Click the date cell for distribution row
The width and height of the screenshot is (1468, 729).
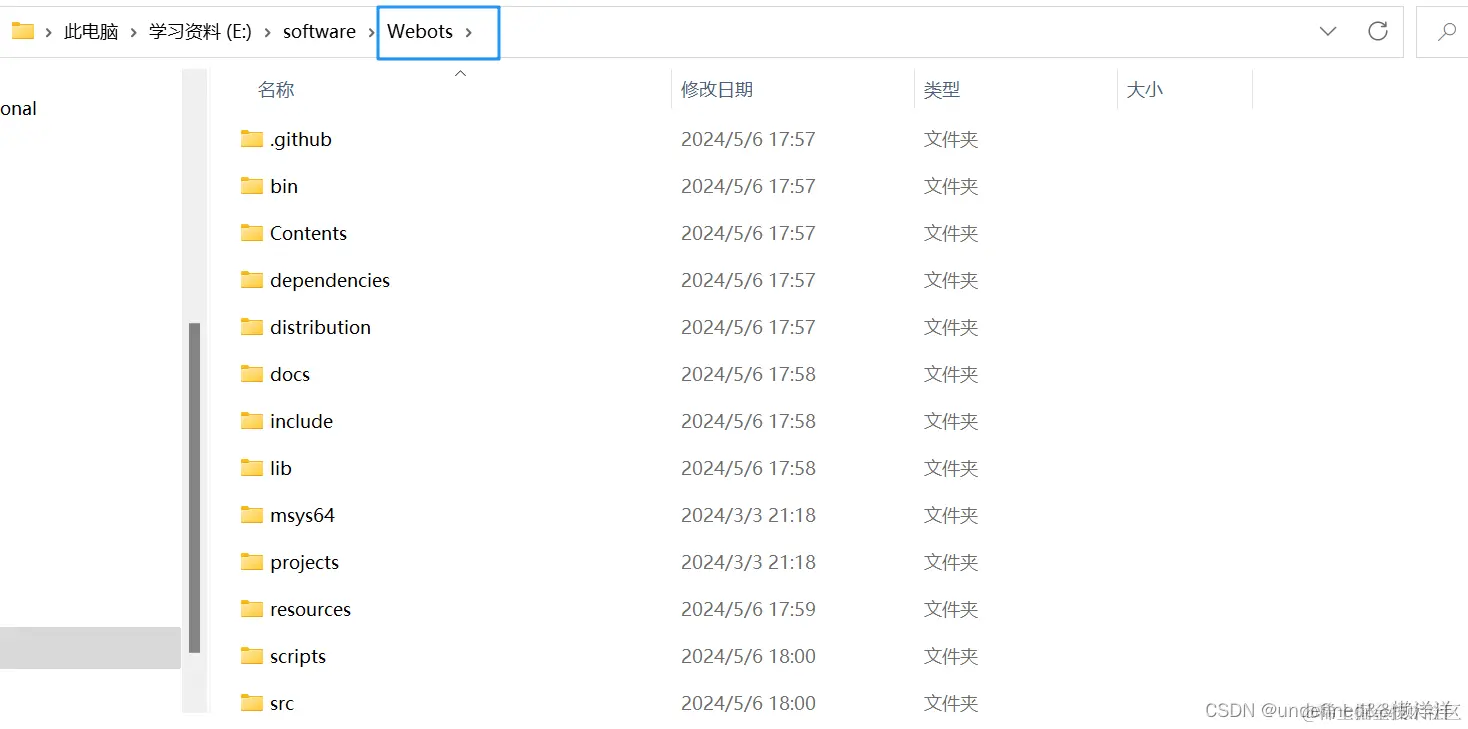748,327
